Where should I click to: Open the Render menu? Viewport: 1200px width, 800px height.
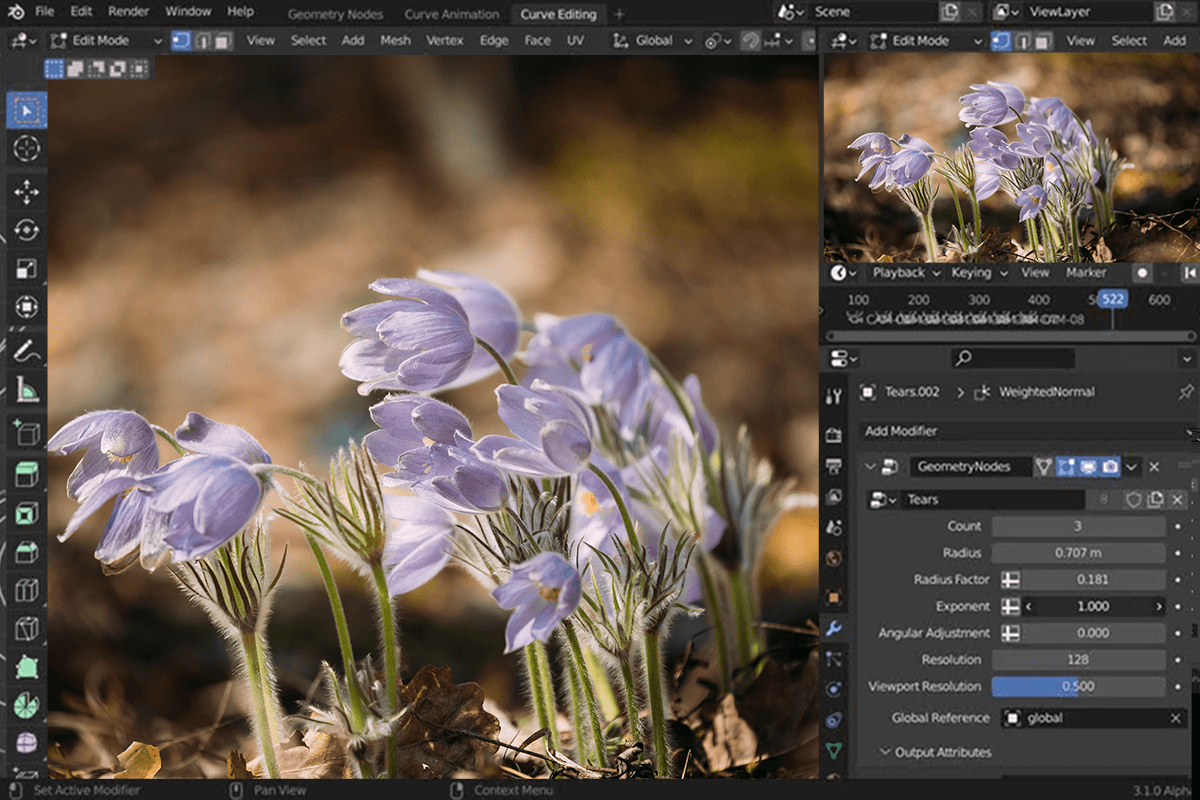[x=127, y=11]
